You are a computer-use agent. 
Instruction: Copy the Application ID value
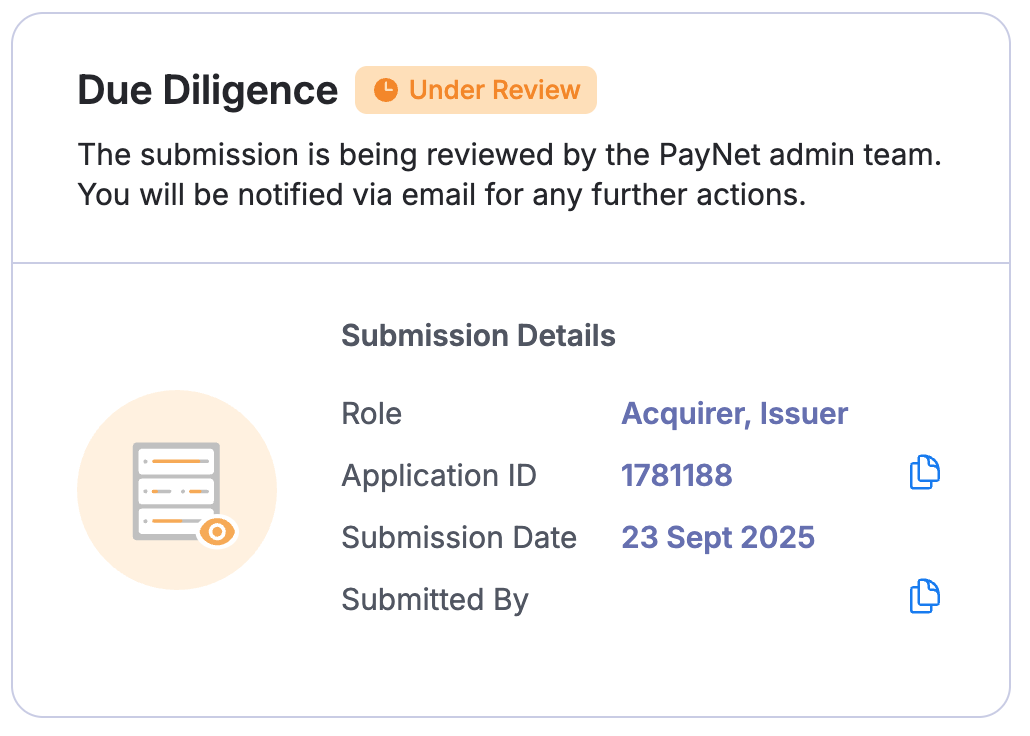tap(925, 473)
